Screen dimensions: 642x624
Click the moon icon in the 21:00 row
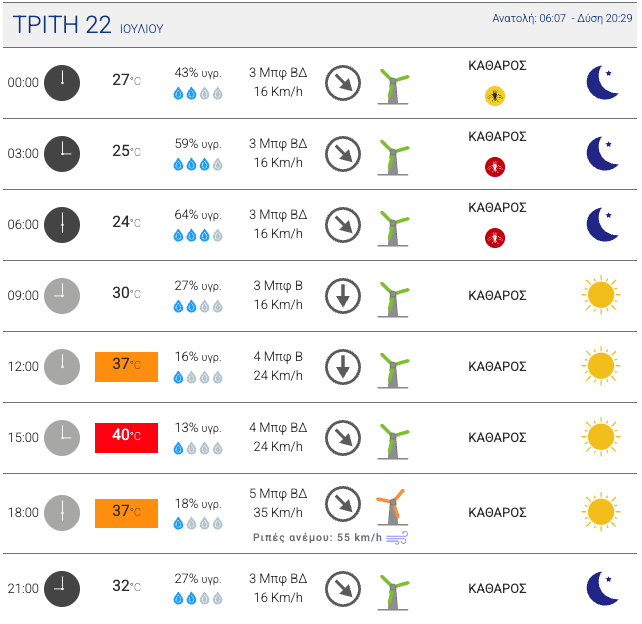click(602, 588)
